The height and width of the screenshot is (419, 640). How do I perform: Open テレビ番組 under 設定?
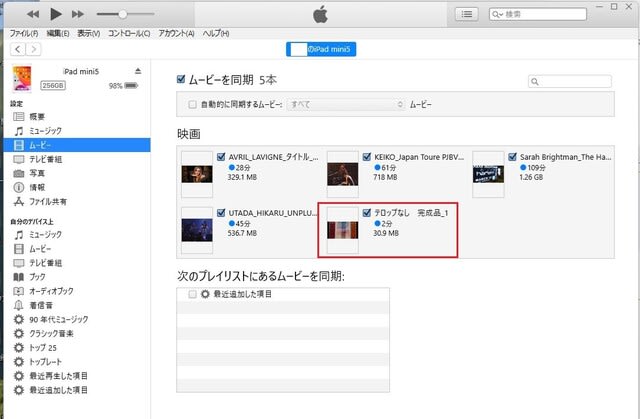point(77,159)
